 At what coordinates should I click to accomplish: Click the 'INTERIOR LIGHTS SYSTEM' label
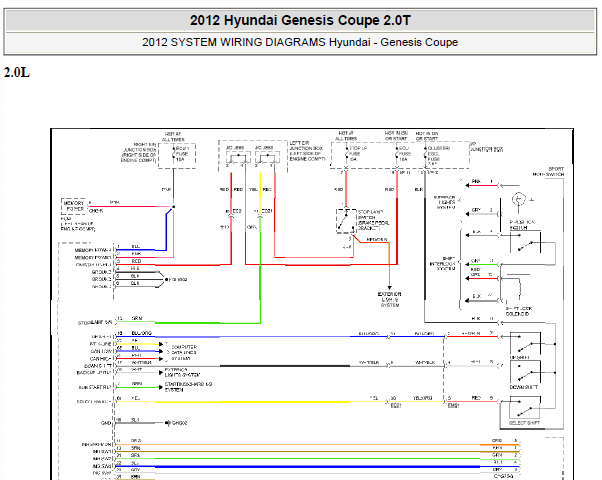445,202
